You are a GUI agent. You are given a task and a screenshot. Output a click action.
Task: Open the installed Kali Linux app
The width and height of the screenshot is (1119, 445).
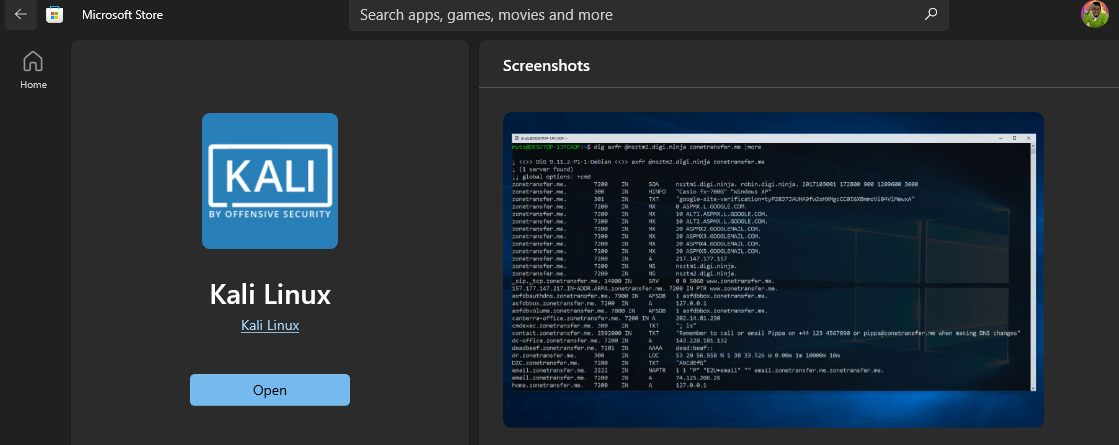(x=270, y=390)
